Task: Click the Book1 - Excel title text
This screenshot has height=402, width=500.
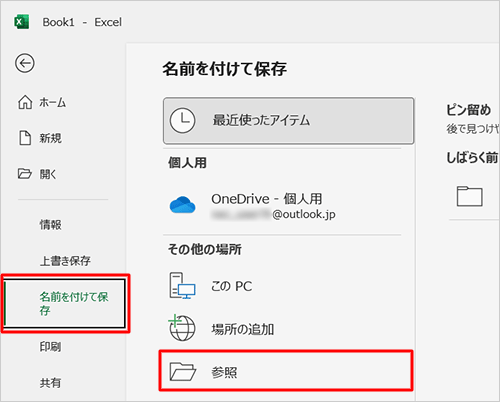Action: coord(82,22)
